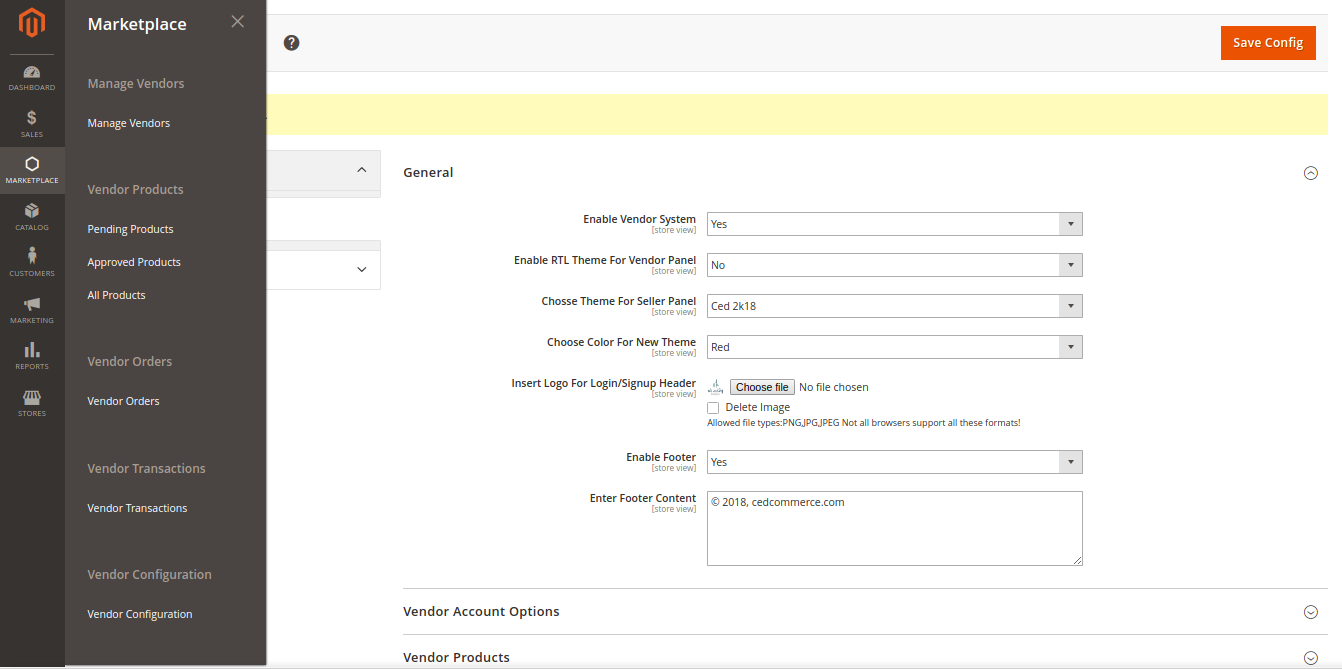Click into the Enter Footer Content textarea
This screenshot has height=669, width=1342.
tap(894, 528)
